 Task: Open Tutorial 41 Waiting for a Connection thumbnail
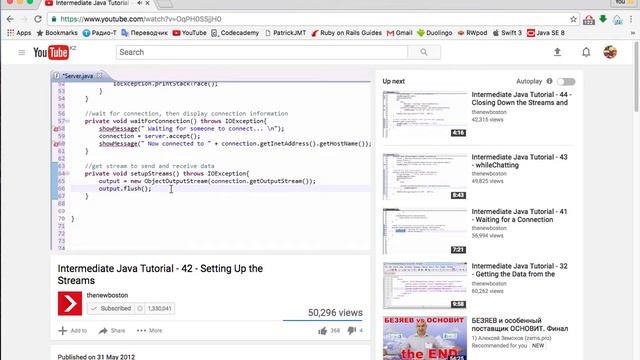coord(424,231)
